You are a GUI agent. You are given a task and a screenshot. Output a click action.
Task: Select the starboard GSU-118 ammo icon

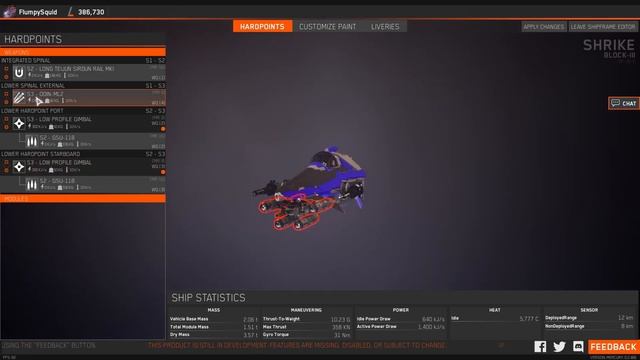[x=32, y=184]
